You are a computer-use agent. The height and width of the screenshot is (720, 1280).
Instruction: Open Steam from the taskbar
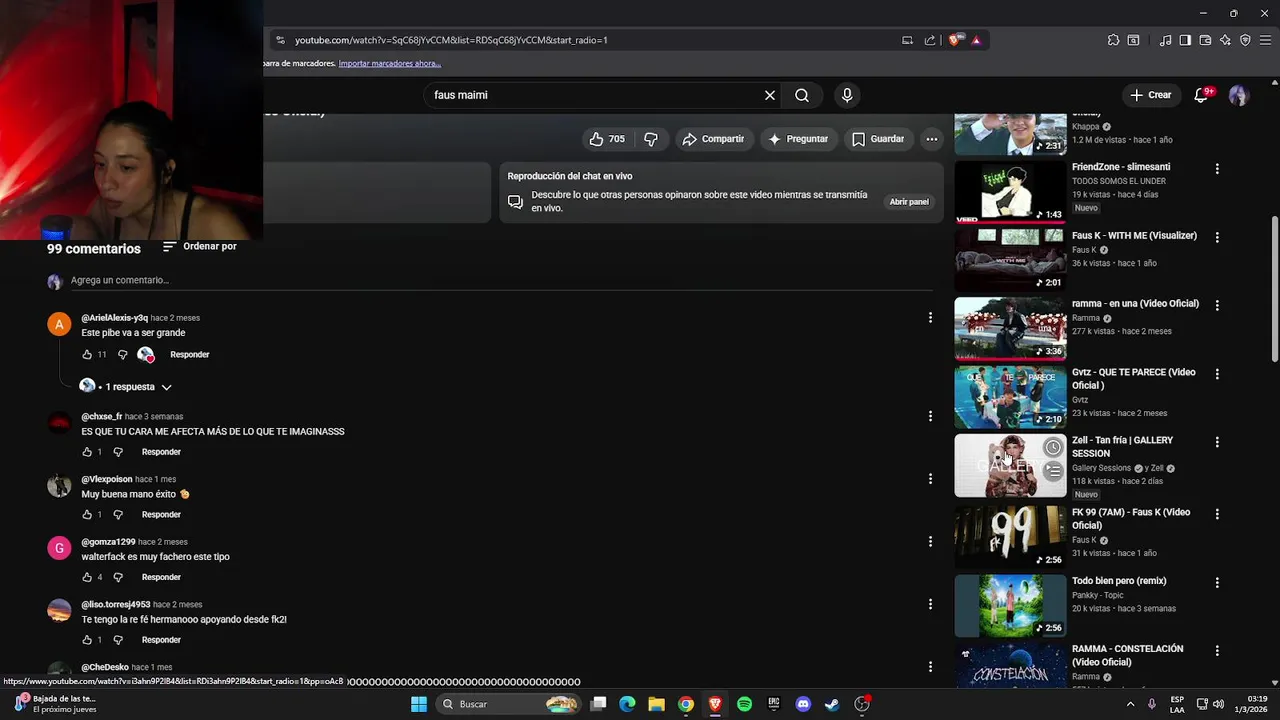pyautogui.click(x=832, y=704)
